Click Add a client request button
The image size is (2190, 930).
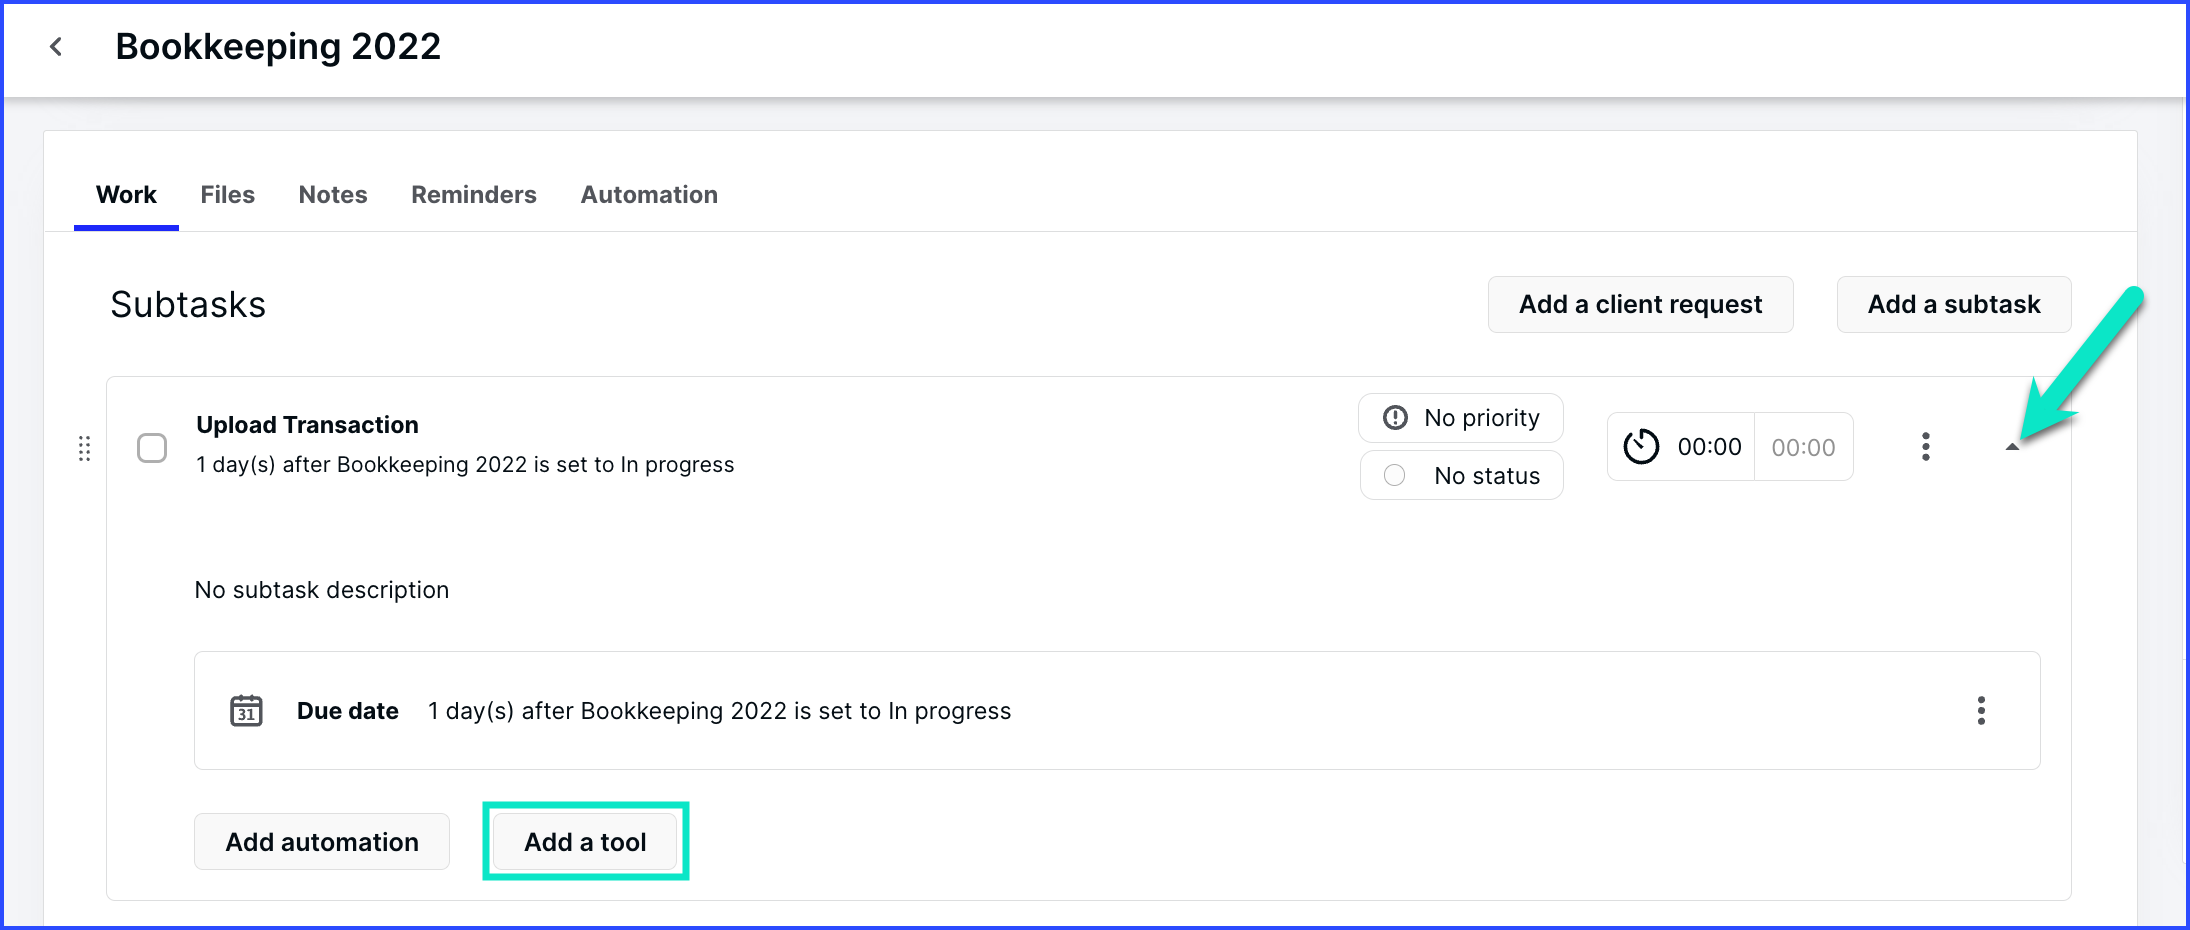(x=1640, y=305)
